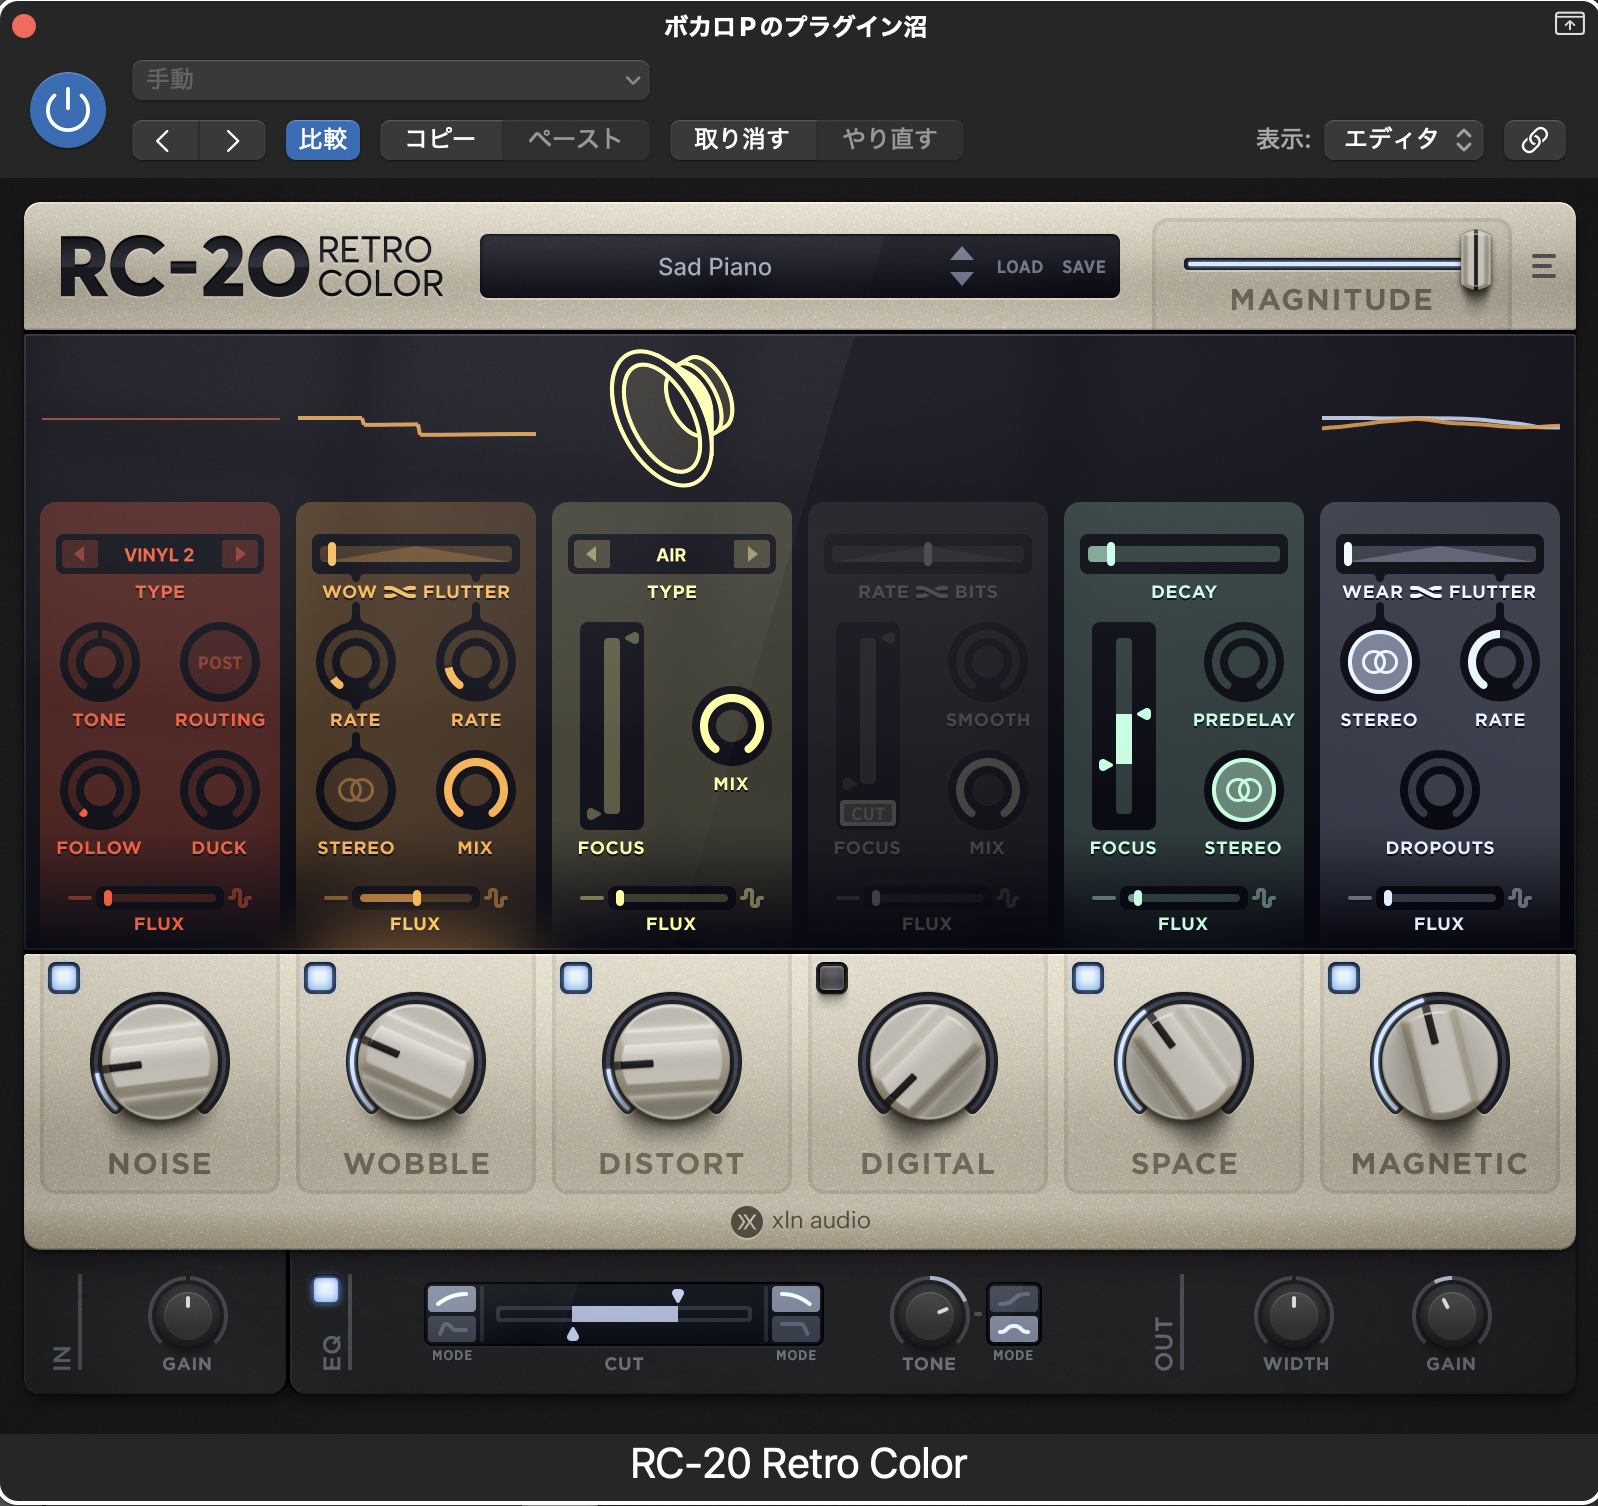Click the Wow RATE knob

pyautogui.click(x=355, y=662)
